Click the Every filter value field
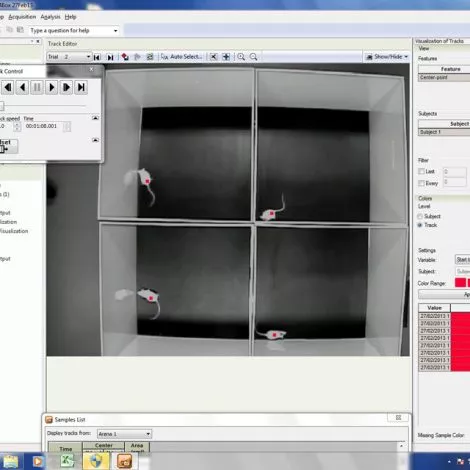The image size is (470, 470). 454,182
